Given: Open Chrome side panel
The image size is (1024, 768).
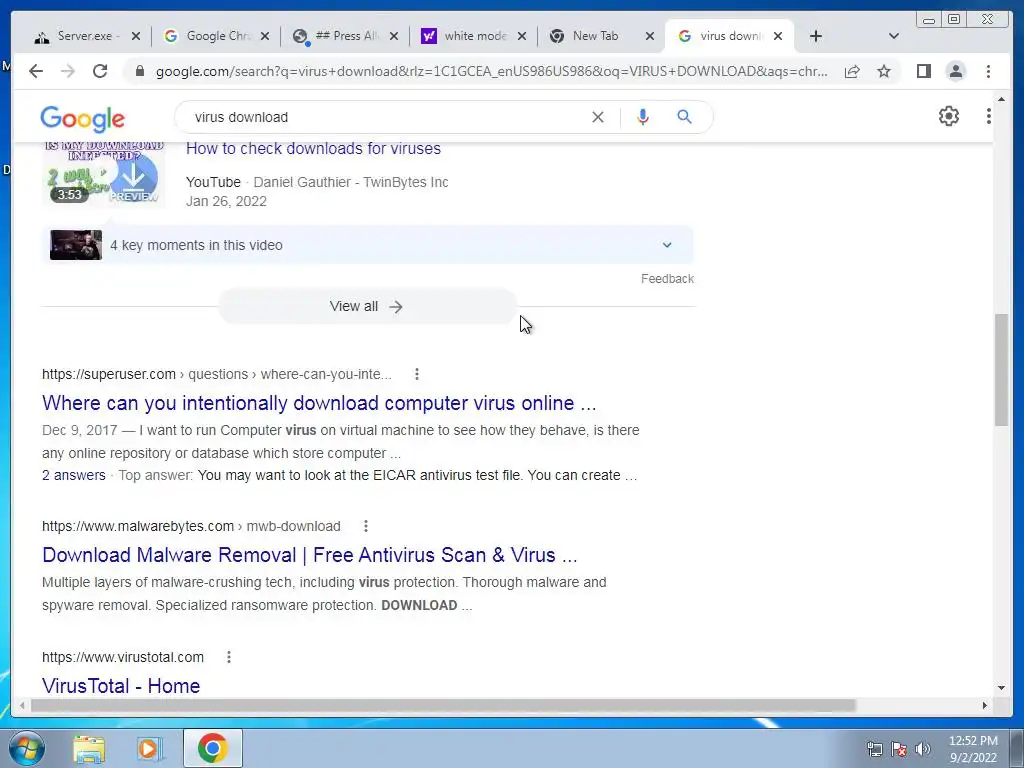Looking at the screenshot, I should [923, 71].
